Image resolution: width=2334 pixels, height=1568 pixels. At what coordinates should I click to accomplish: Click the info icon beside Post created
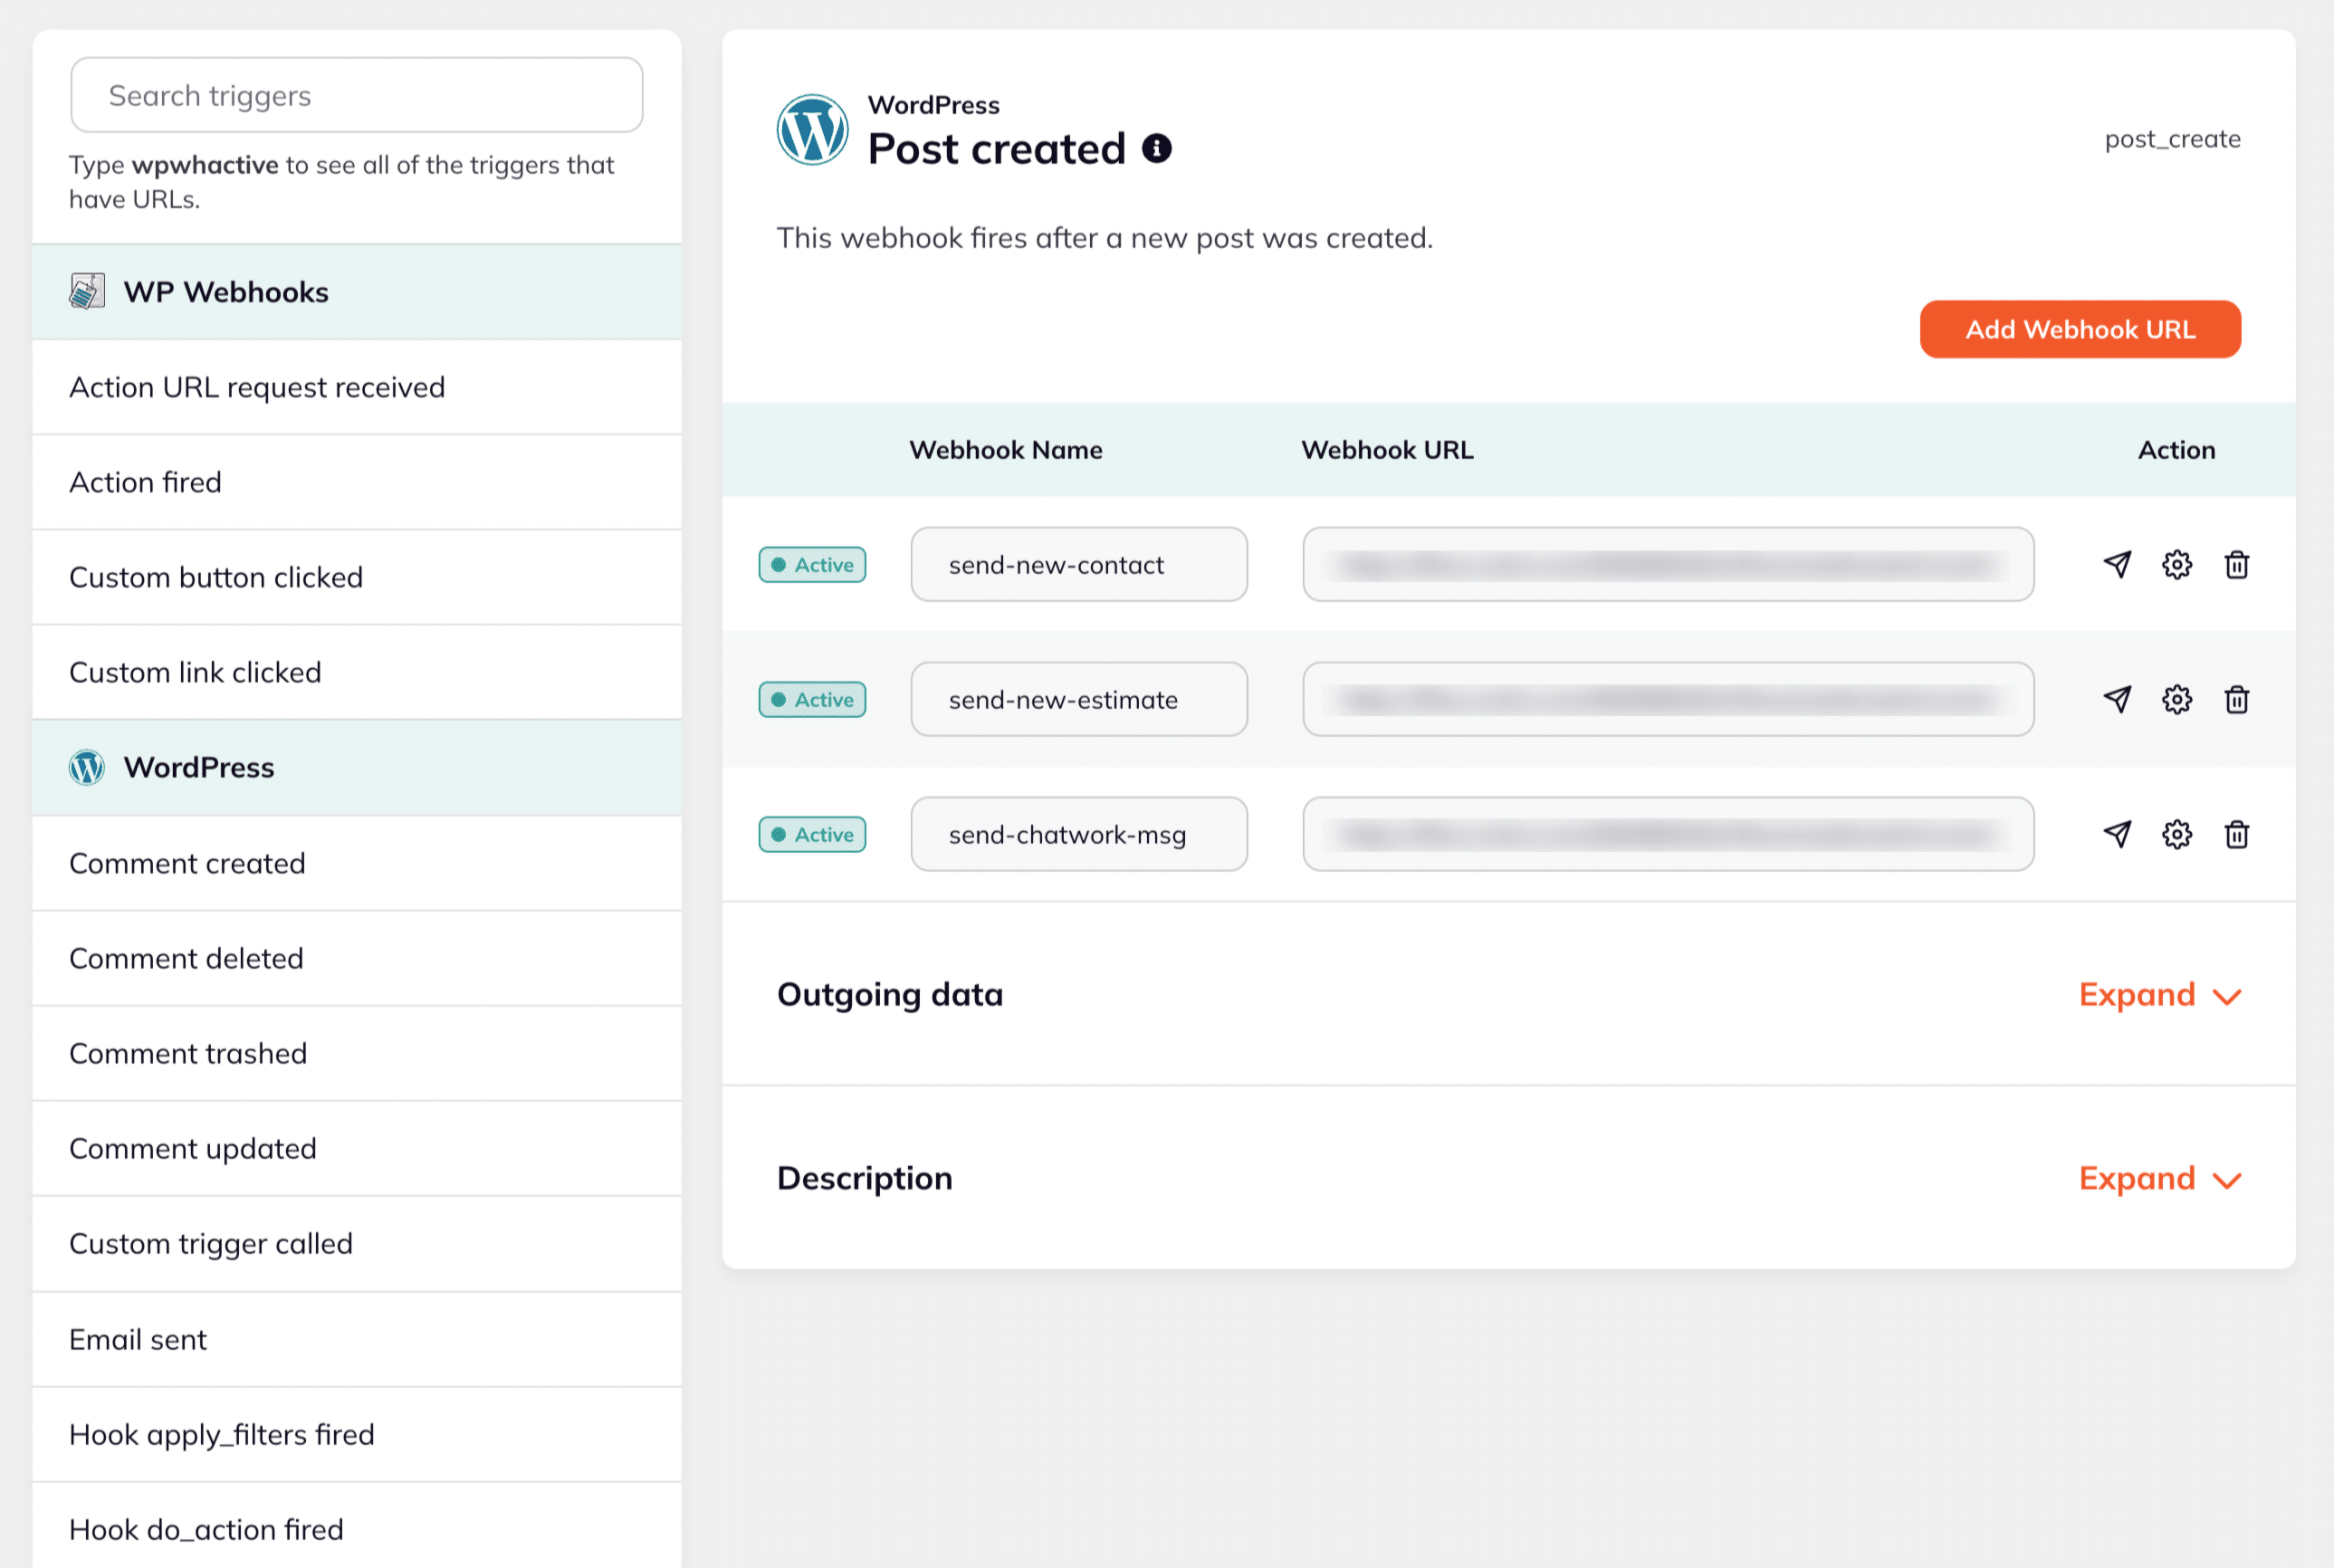[1156, 148]
